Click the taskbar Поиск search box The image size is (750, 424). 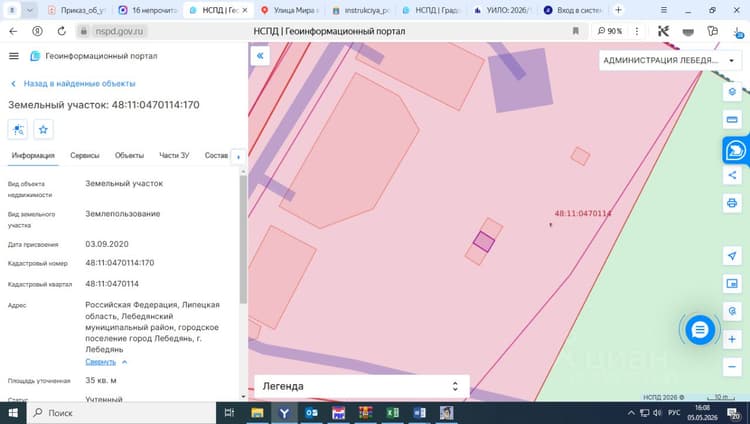click(x=122, y=413)
